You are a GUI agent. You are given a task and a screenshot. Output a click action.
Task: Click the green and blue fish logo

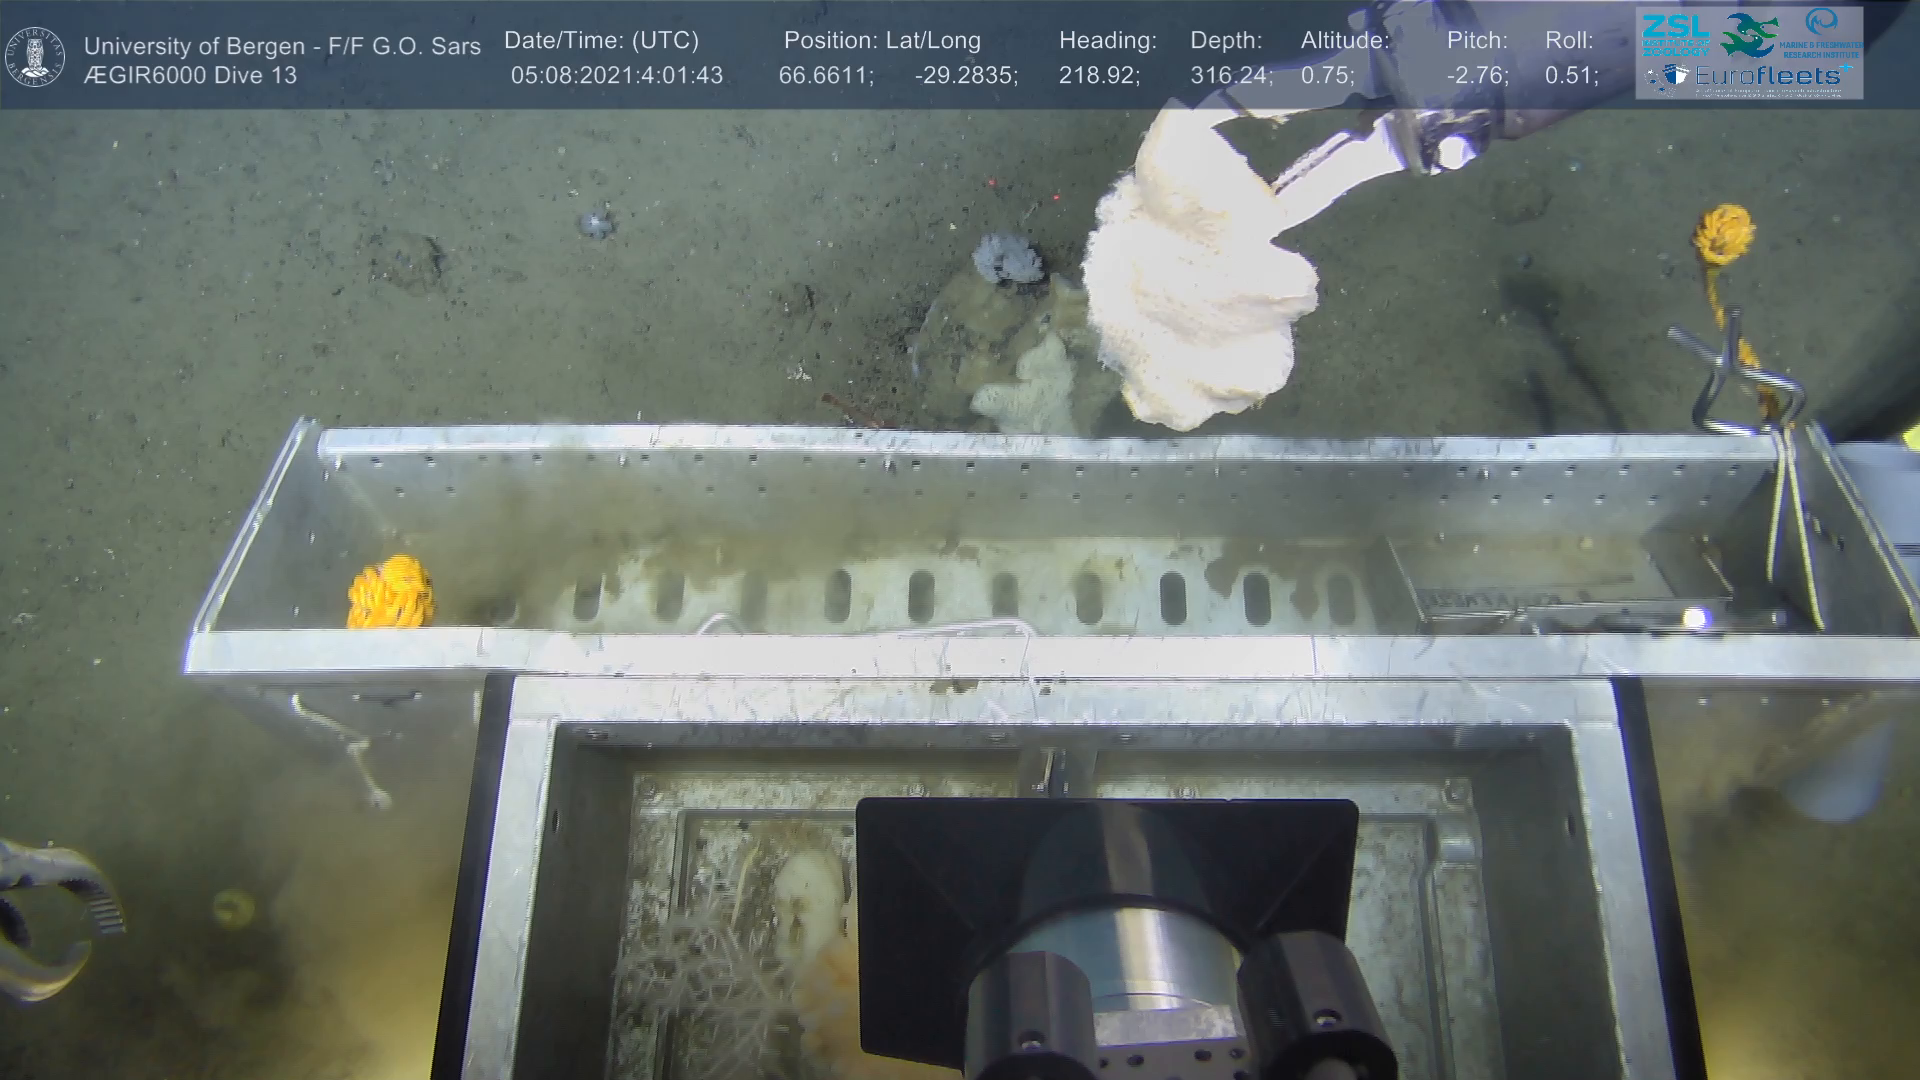(x=1749, y=34)
